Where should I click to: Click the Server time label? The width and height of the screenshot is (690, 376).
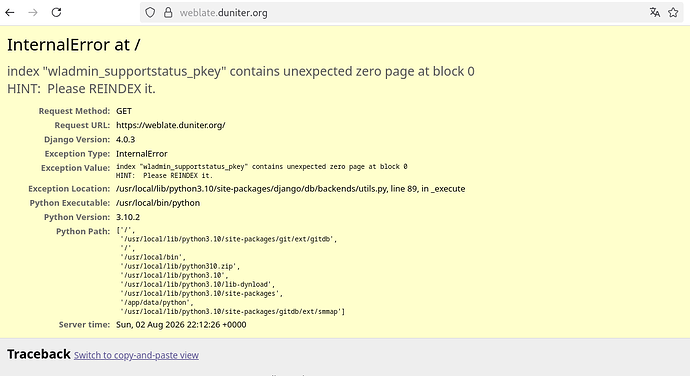[x=84, y=325]
